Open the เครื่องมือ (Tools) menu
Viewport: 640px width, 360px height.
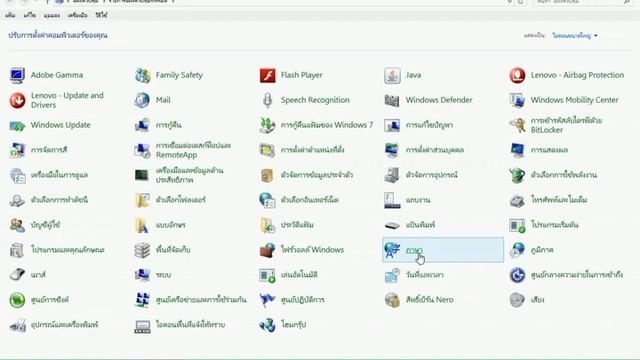point(78,15)
